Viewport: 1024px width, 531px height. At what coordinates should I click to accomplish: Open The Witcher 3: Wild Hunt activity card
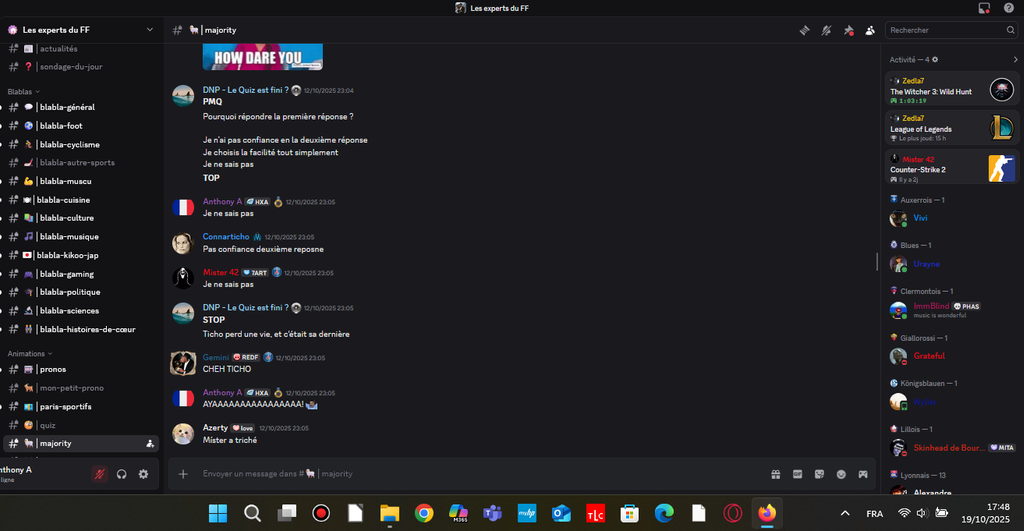click(x=952, y=89)
